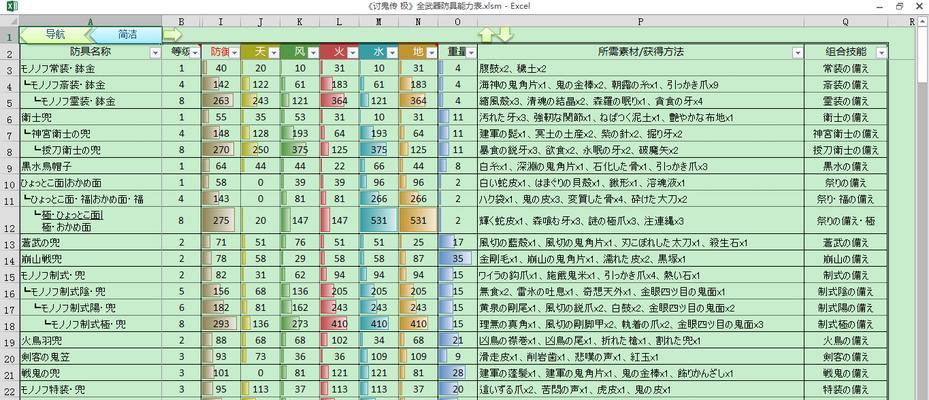Open the 所需素材/获得方法 filter dropdown
929x400 pixels.
(797, 53)
